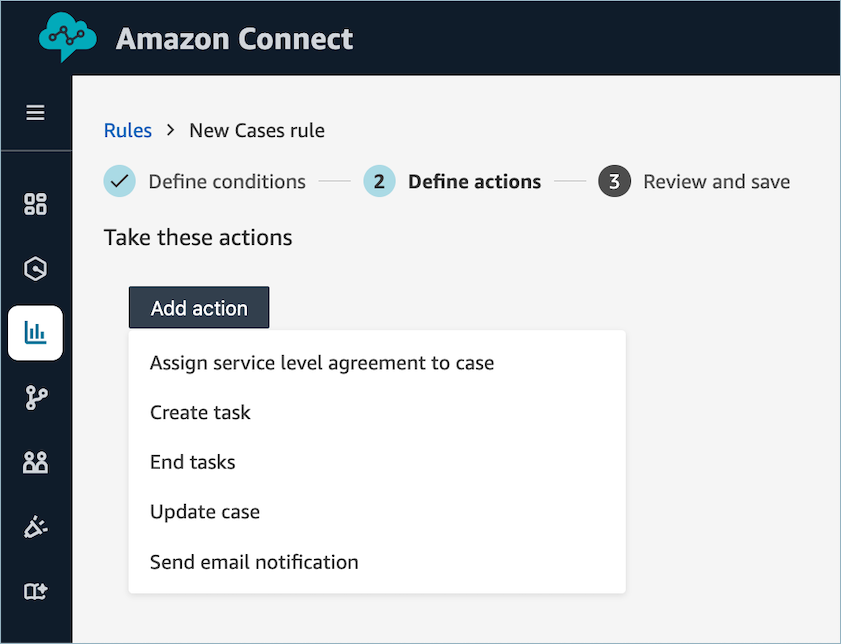This screenshot has height=644, width=841.
Task: Click the highlighted analytics bar chart icon
Action: [x=36, y=333]
